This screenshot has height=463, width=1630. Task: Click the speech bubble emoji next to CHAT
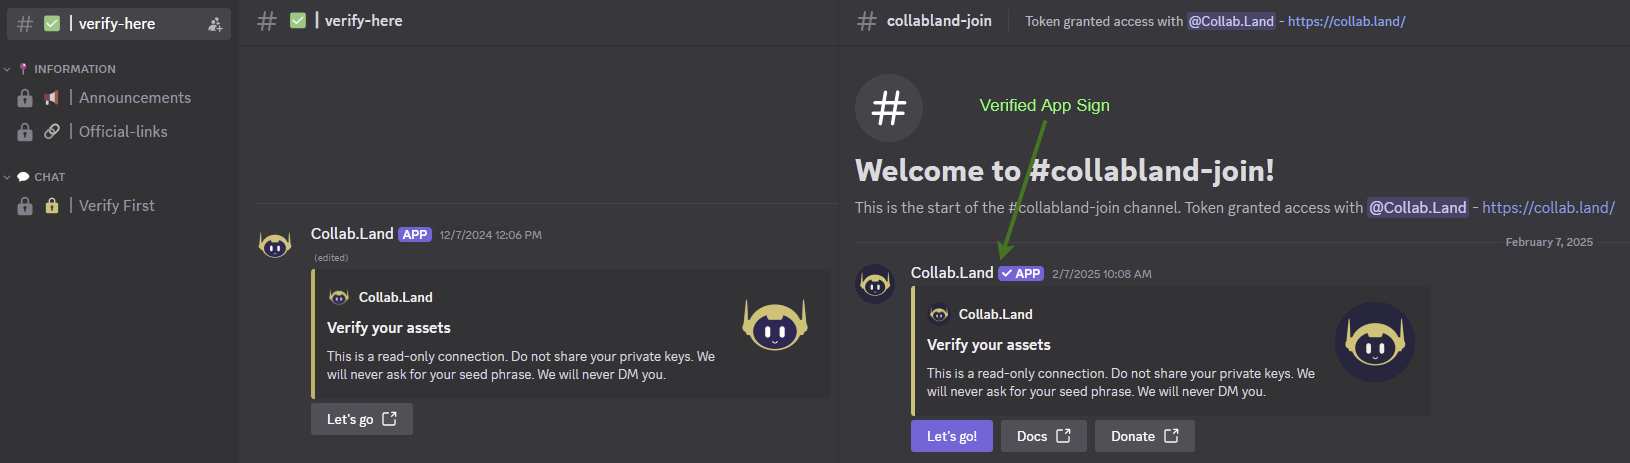coord(23,177)
